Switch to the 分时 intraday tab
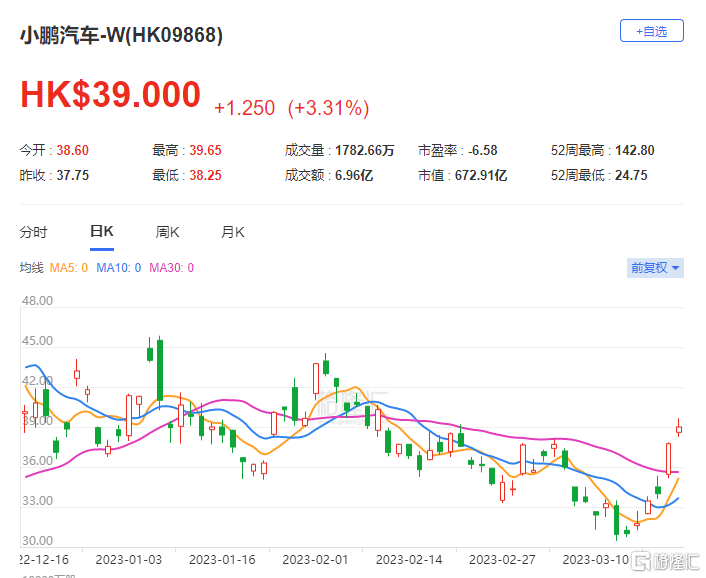This screenshot has width=706, height=578. pos(33,232)
